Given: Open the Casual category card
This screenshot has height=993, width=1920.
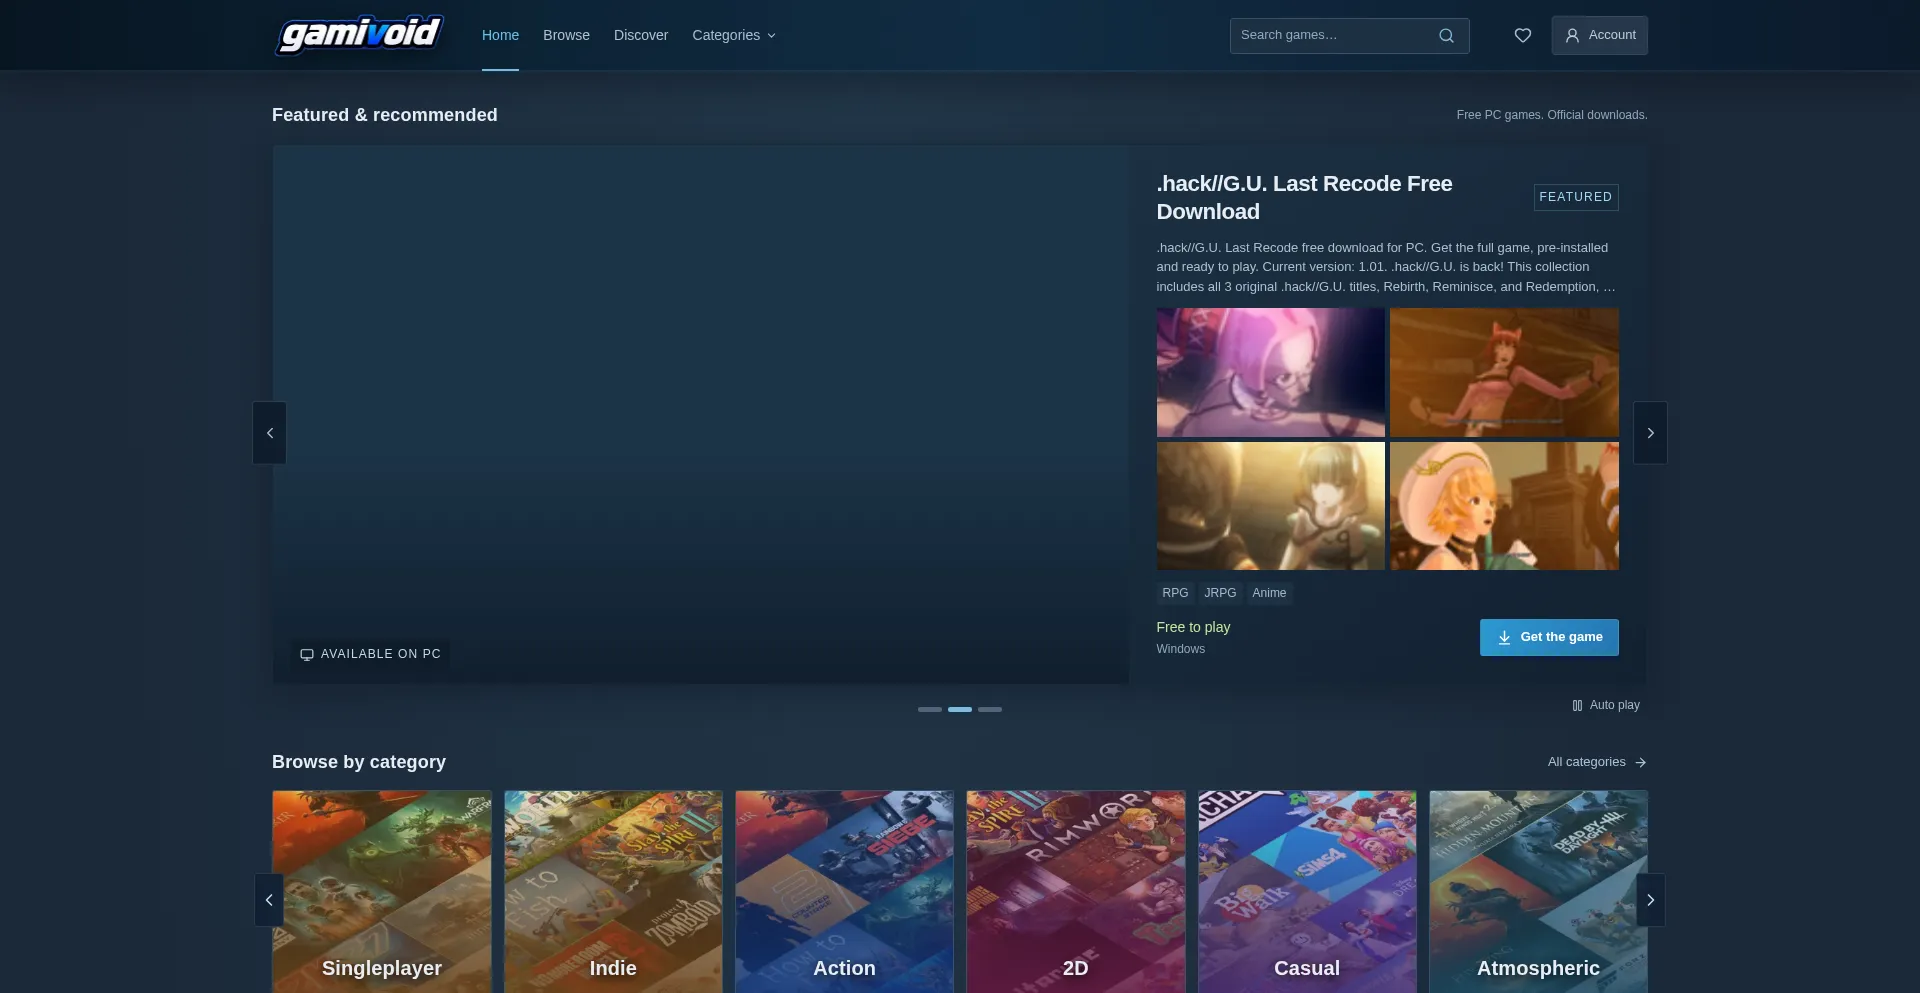Looking at the screenshot, I should 1307,892.
